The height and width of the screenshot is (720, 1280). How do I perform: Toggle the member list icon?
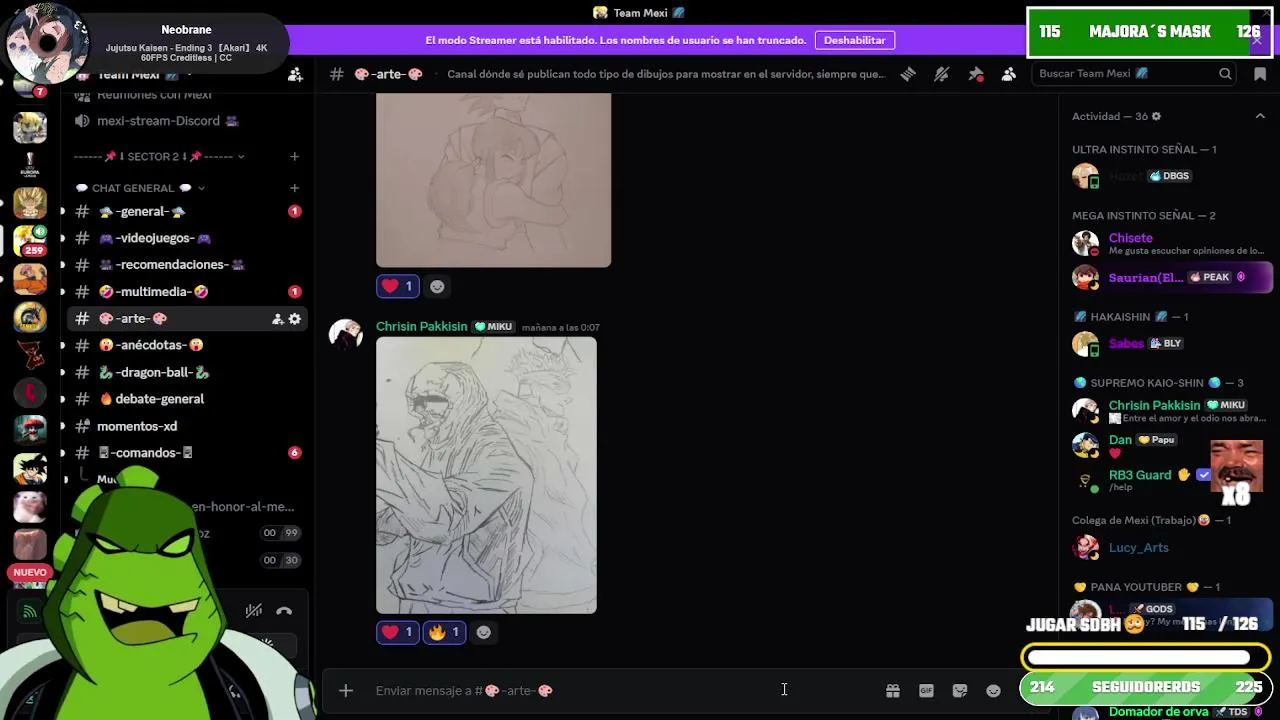[1009, 74]
